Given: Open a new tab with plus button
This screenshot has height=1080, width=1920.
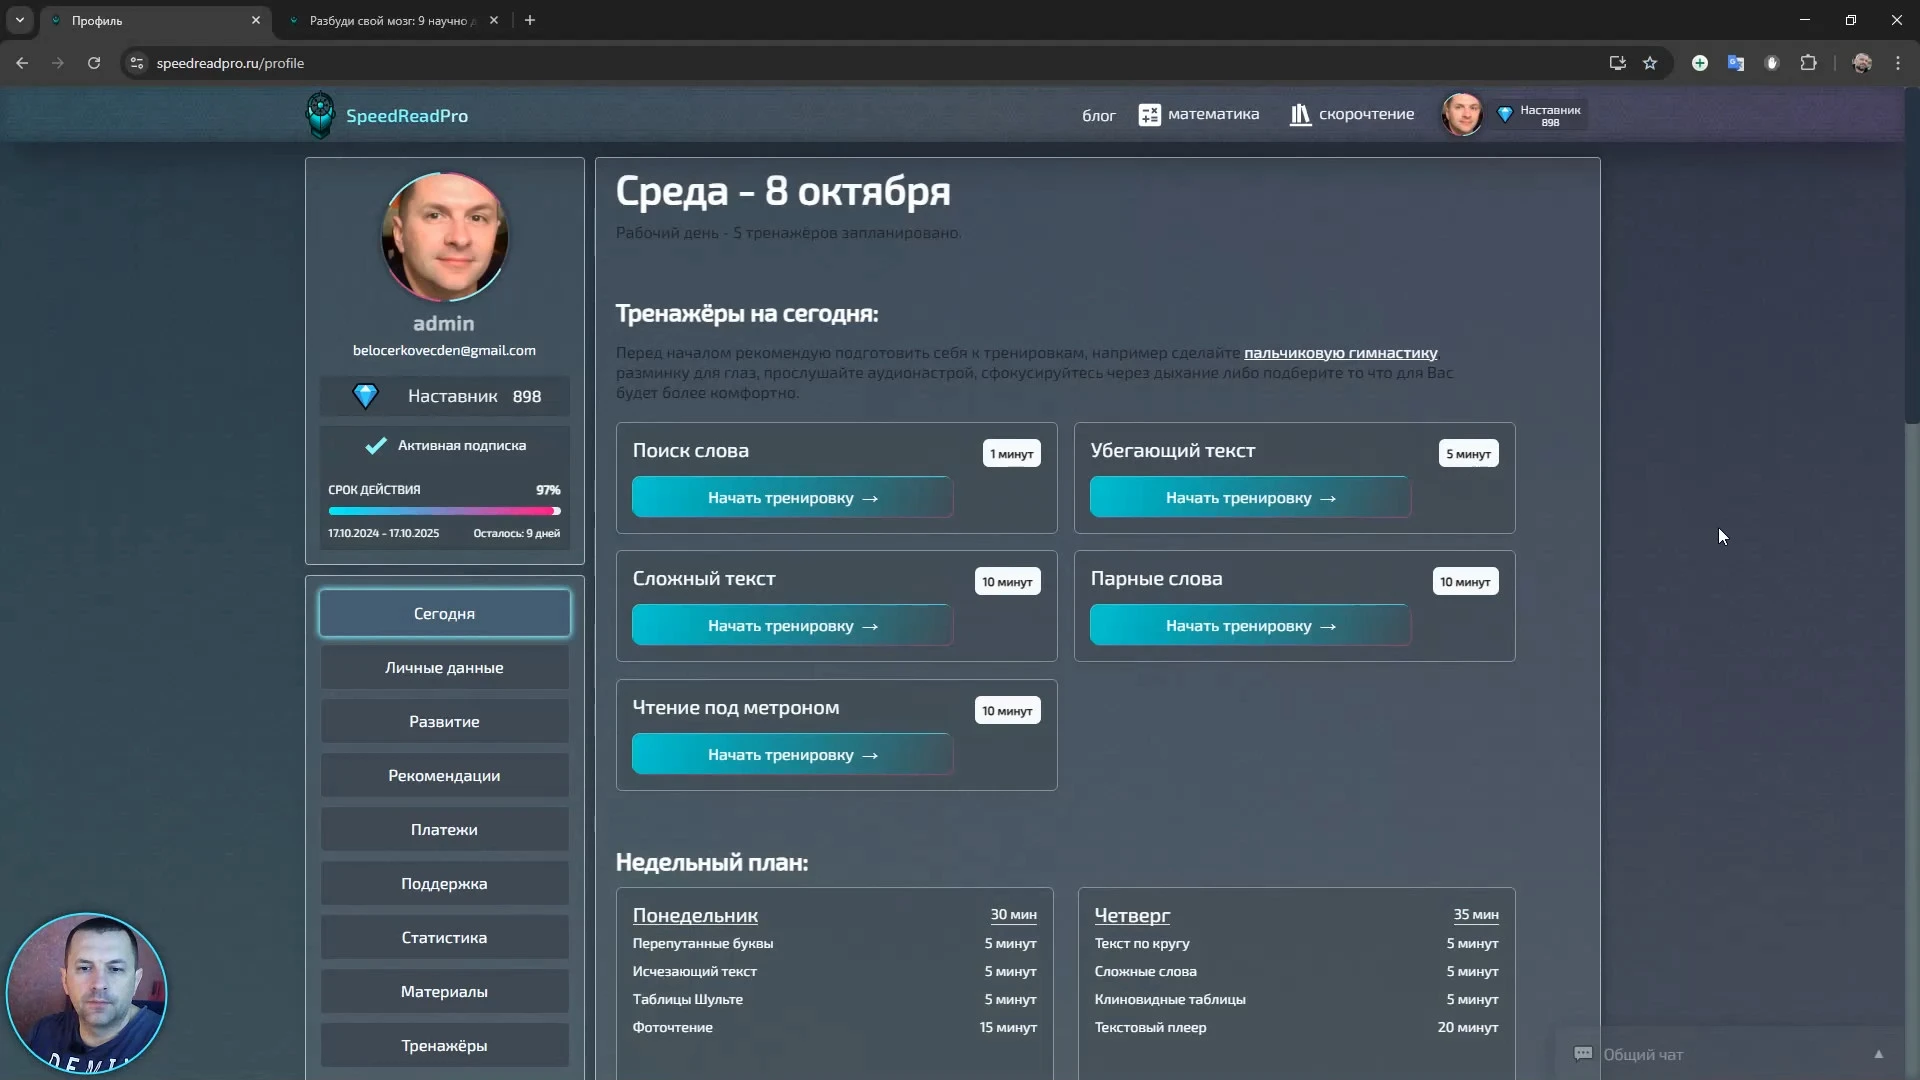Looking at the screenshot, I should [530, 20].
